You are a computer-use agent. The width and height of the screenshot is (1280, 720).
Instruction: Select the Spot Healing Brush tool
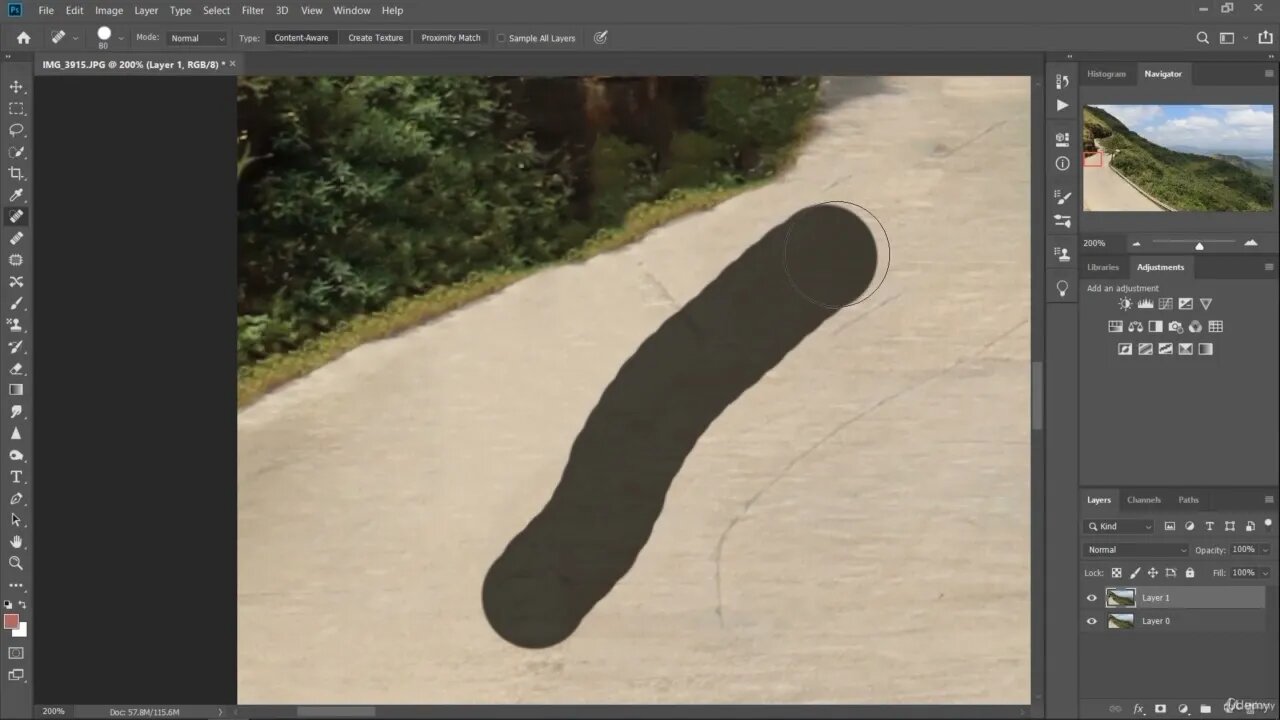(16, 217)
